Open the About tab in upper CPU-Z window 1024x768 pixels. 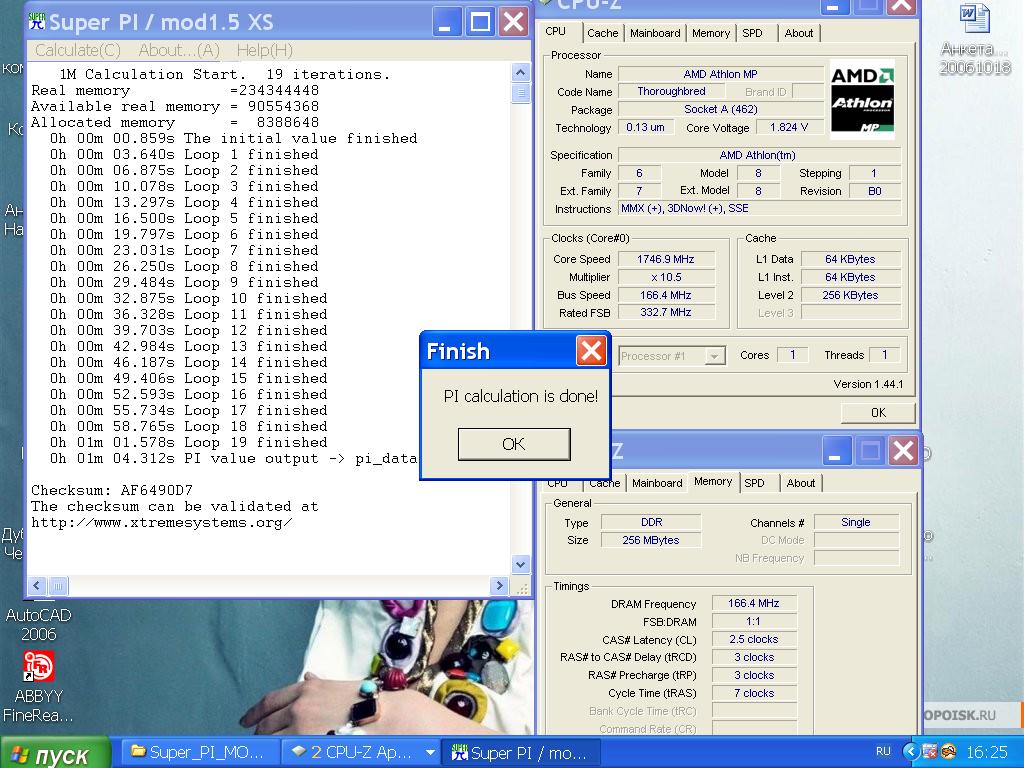[799, 33]
